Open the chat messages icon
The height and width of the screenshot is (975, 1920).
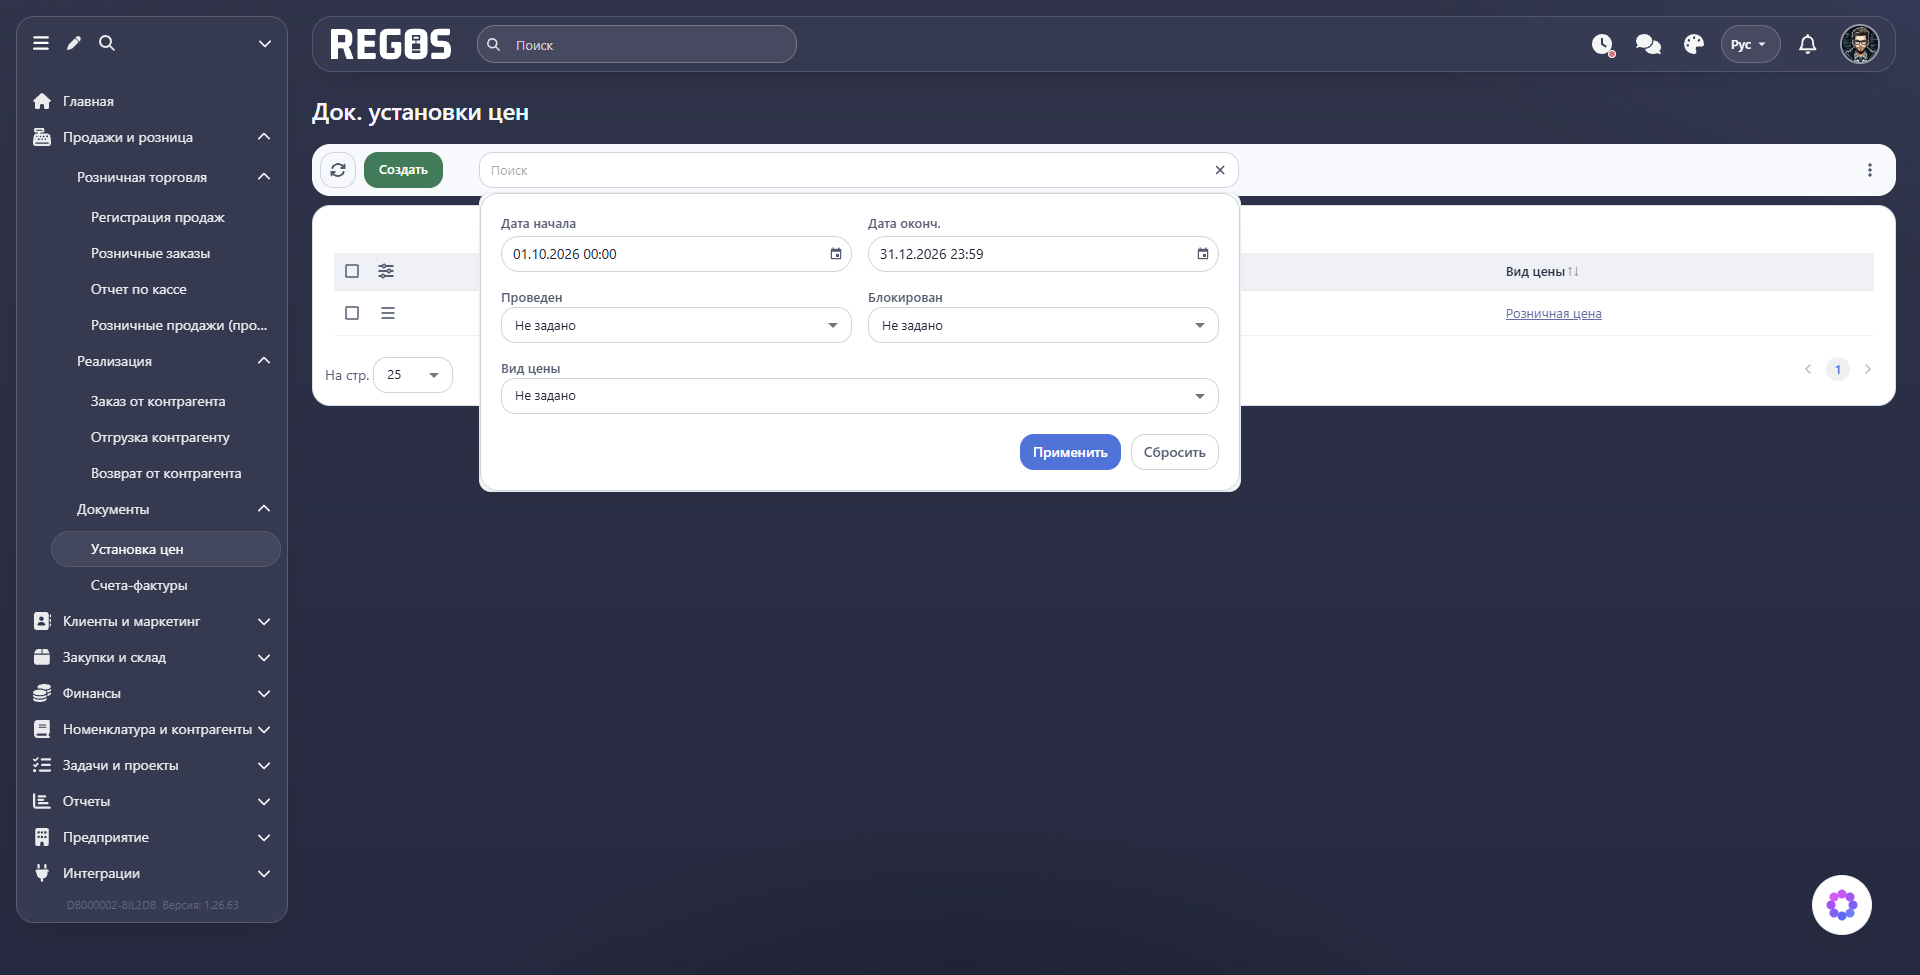tap(1648, 44)
